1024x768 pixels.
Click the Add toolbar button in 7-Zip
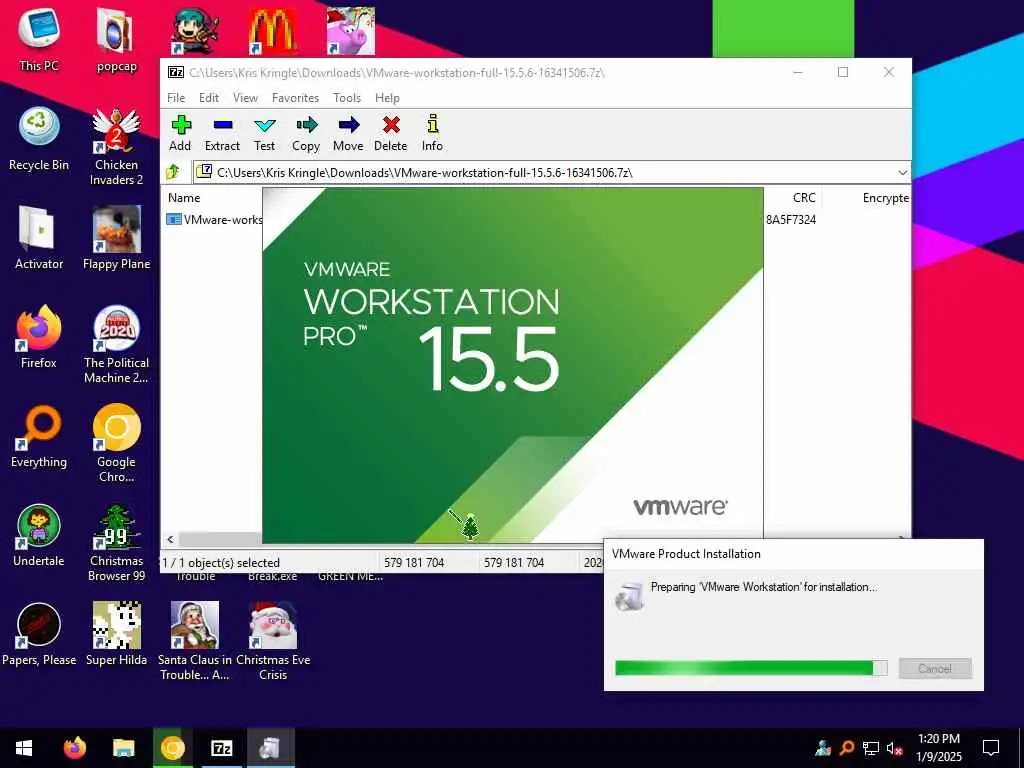pos(180,133)
